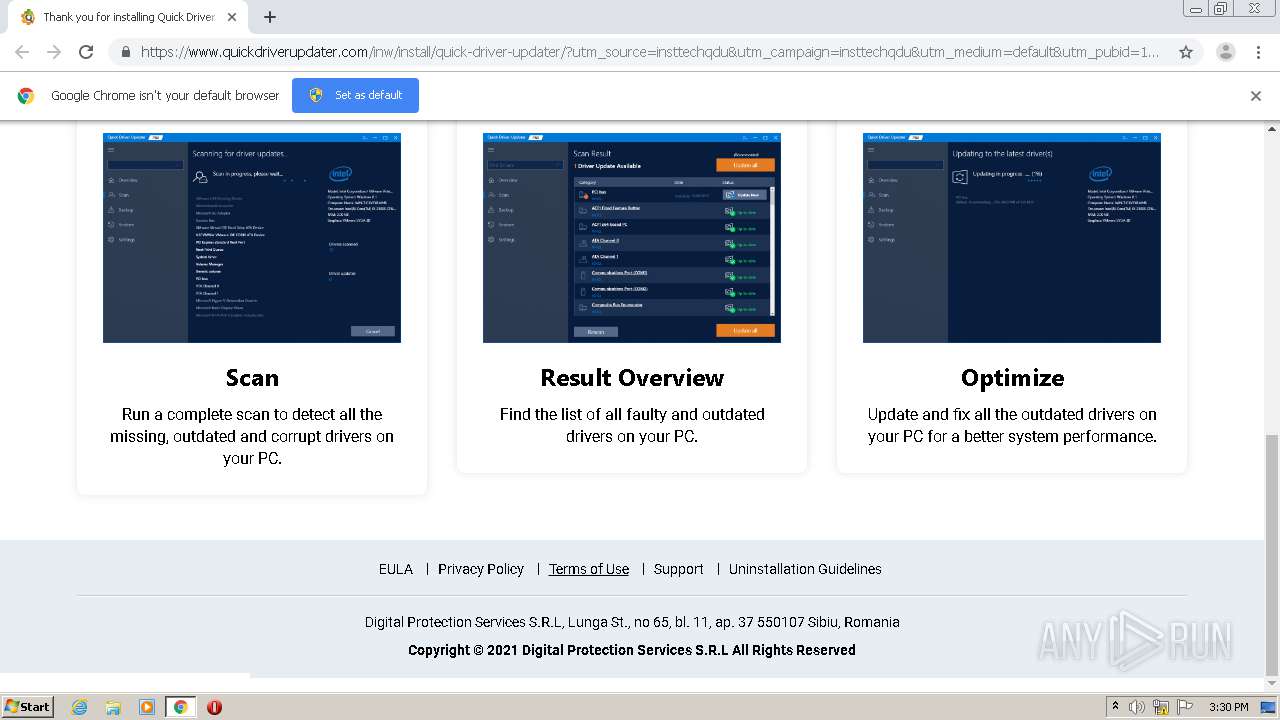Click the page vertical scrollbar thumb
Viewport: 1280px width, 720px height.
(1272, 555)
